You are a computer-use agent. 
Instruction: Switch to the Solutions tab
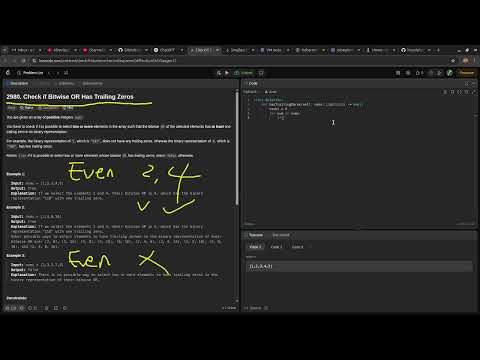[x=66, y=83]
